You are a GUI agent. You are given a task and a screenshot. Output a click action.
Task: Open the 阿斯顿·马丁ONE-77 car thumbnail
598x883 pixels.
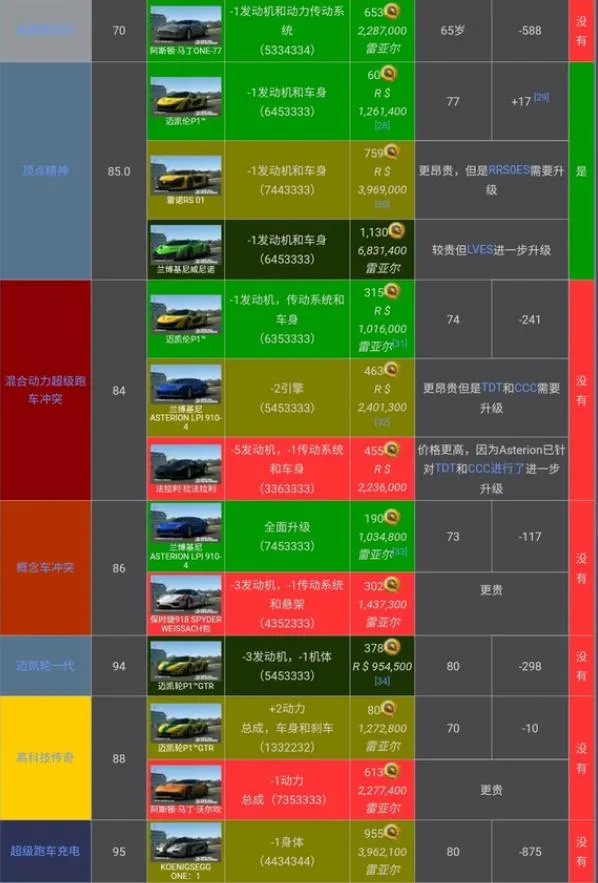[186, 25]
